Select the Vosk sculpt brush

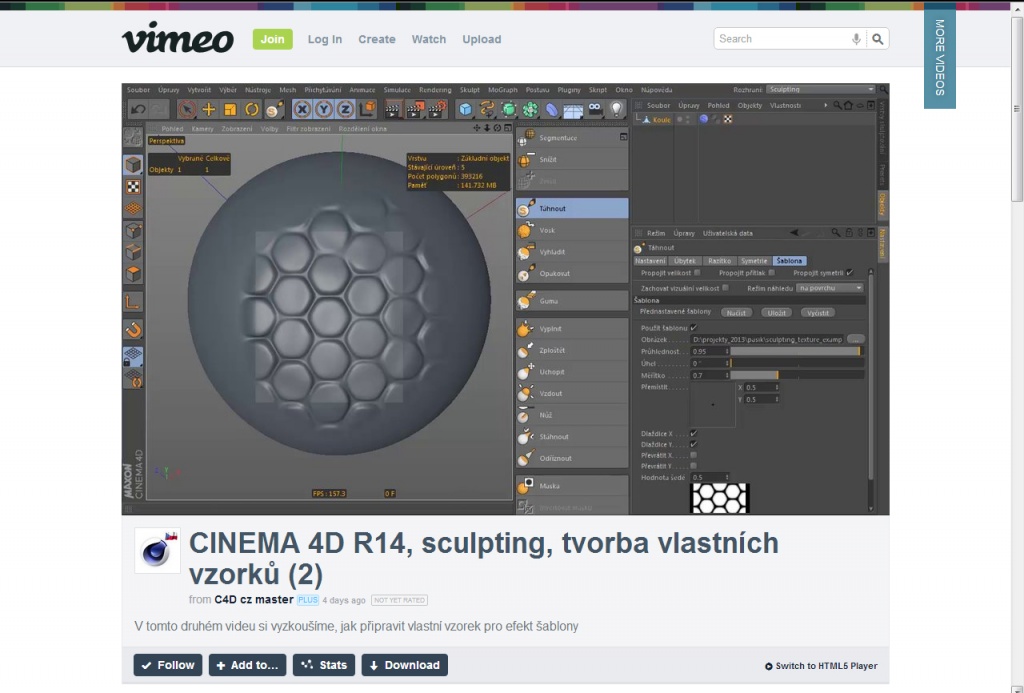[x=572, y=230]
